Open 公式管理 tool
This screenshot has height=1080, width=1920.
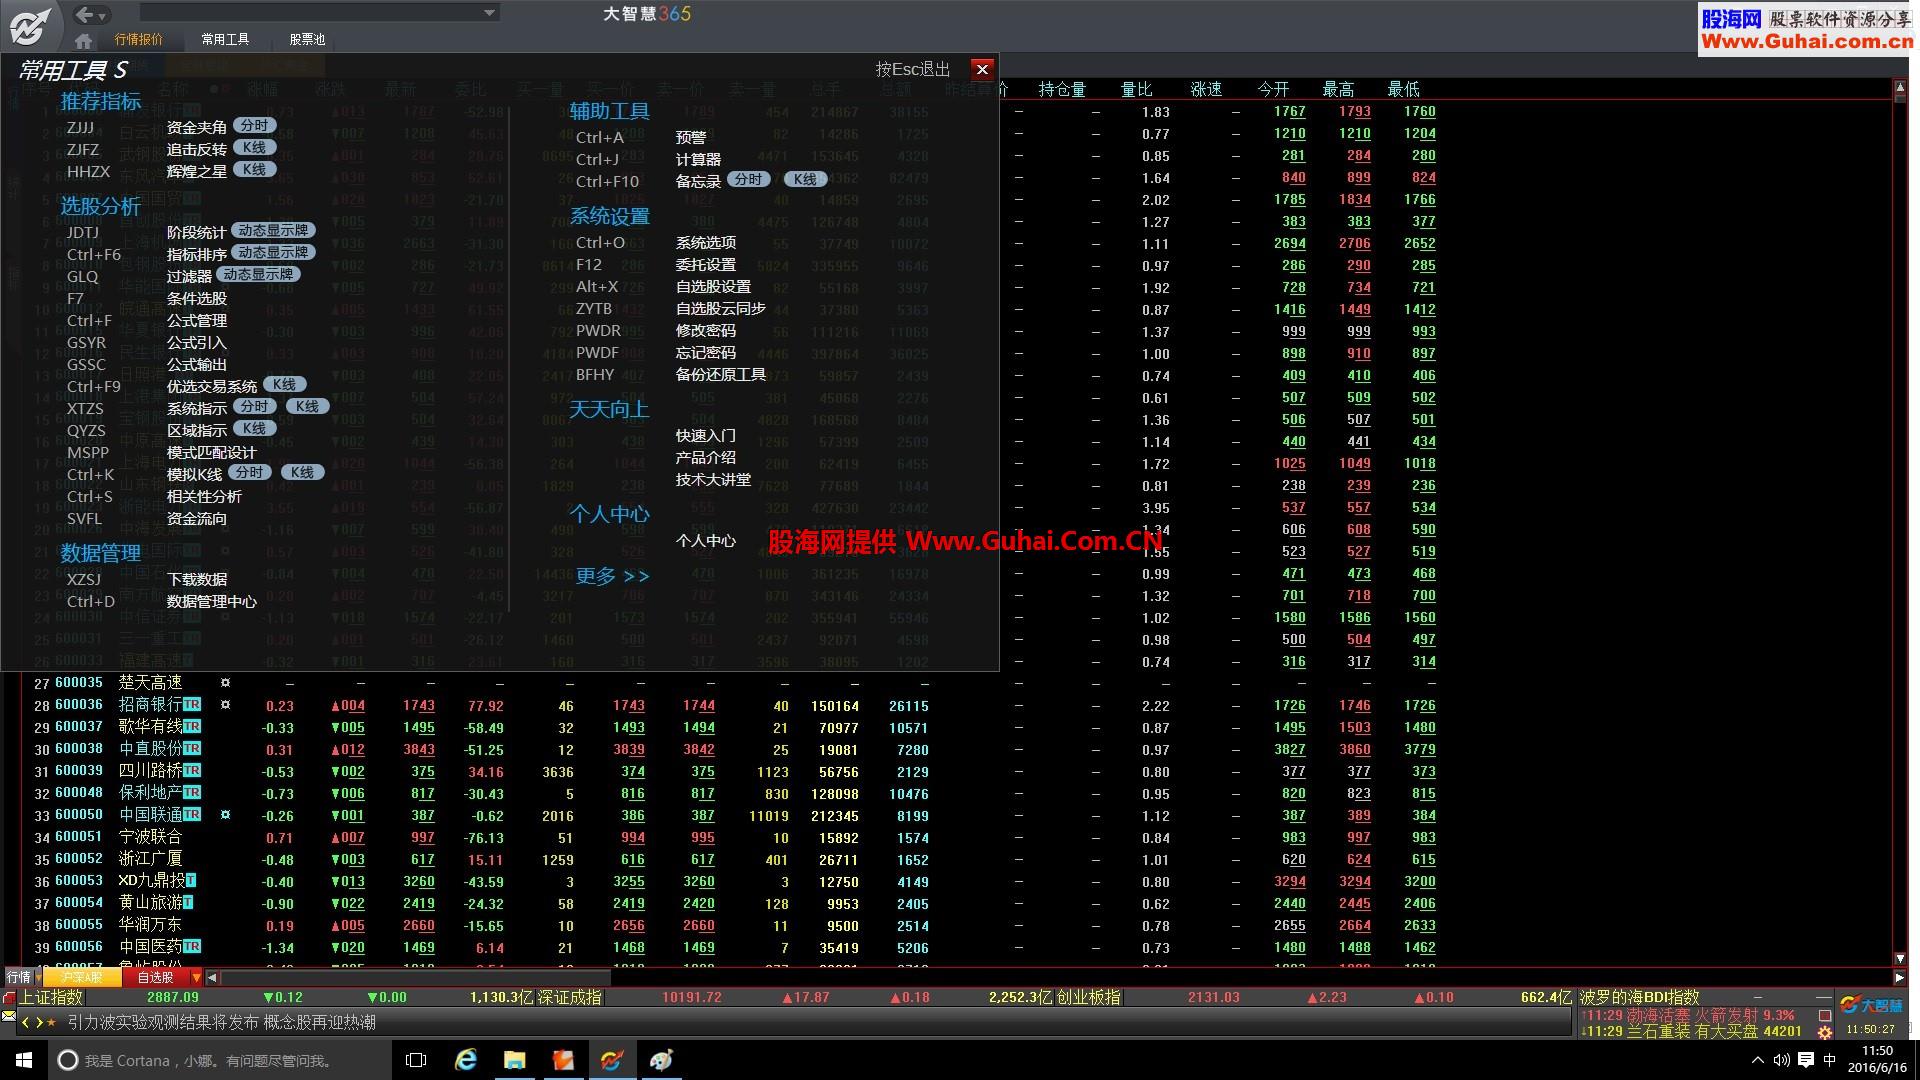click(x=196, y=321)
